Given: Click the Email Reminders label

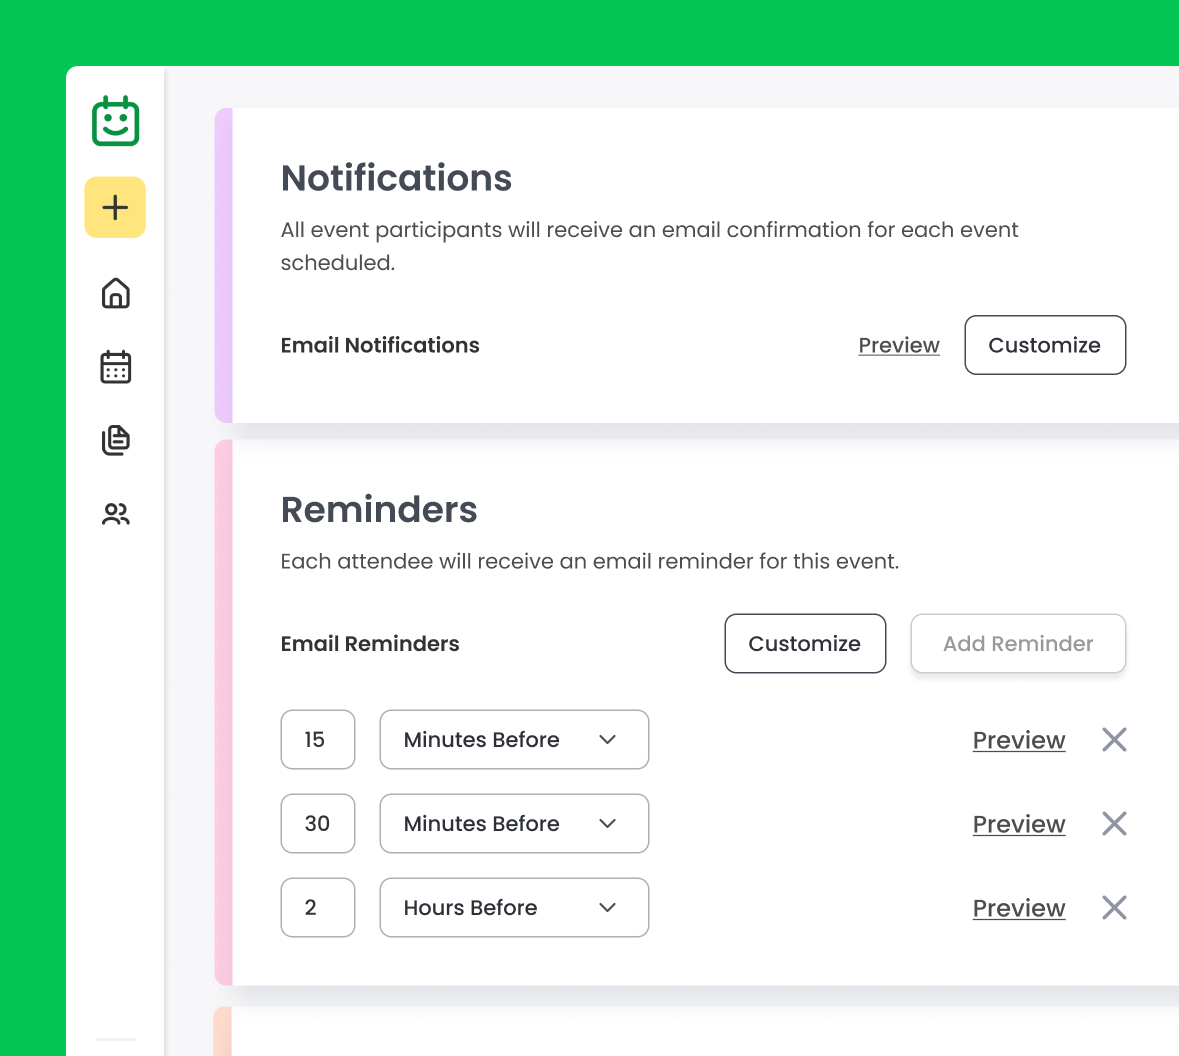Looking at the screenshot, I should [370, 644].
